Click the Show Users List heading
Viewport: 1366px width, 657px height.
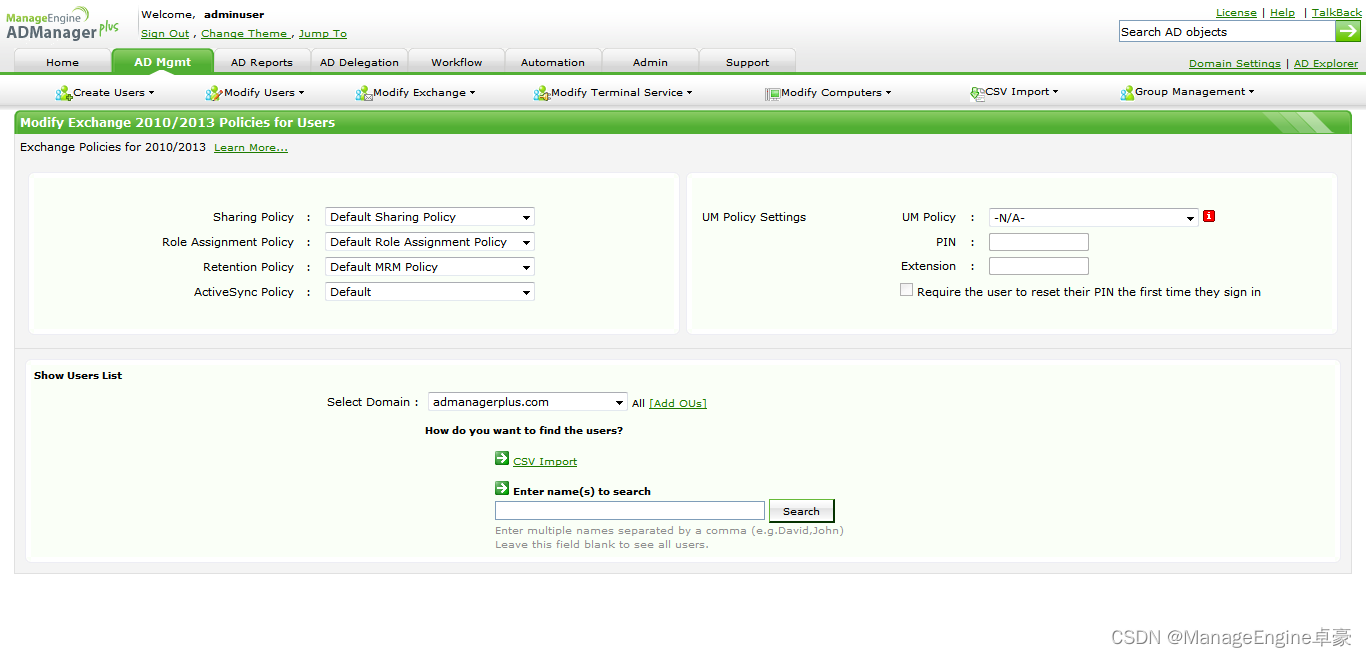pyautogui.click(x=78, y=376)
